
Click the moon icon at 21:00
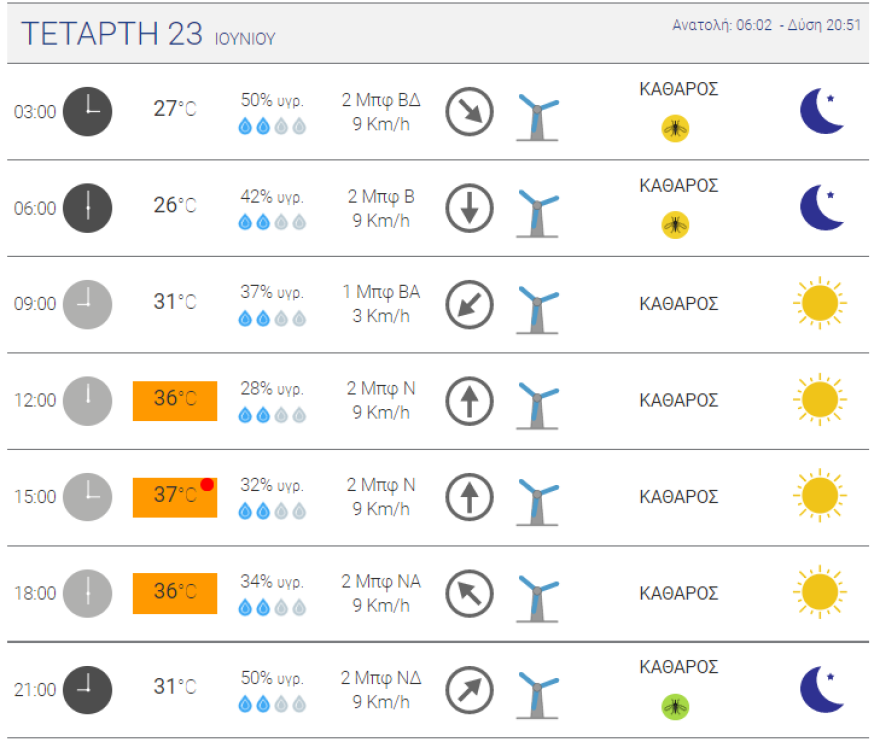822,689
